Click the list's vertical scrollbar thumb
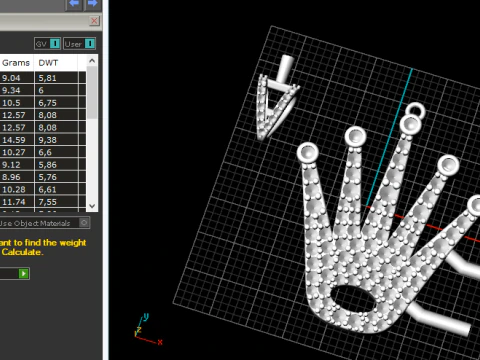 (92, 92)
